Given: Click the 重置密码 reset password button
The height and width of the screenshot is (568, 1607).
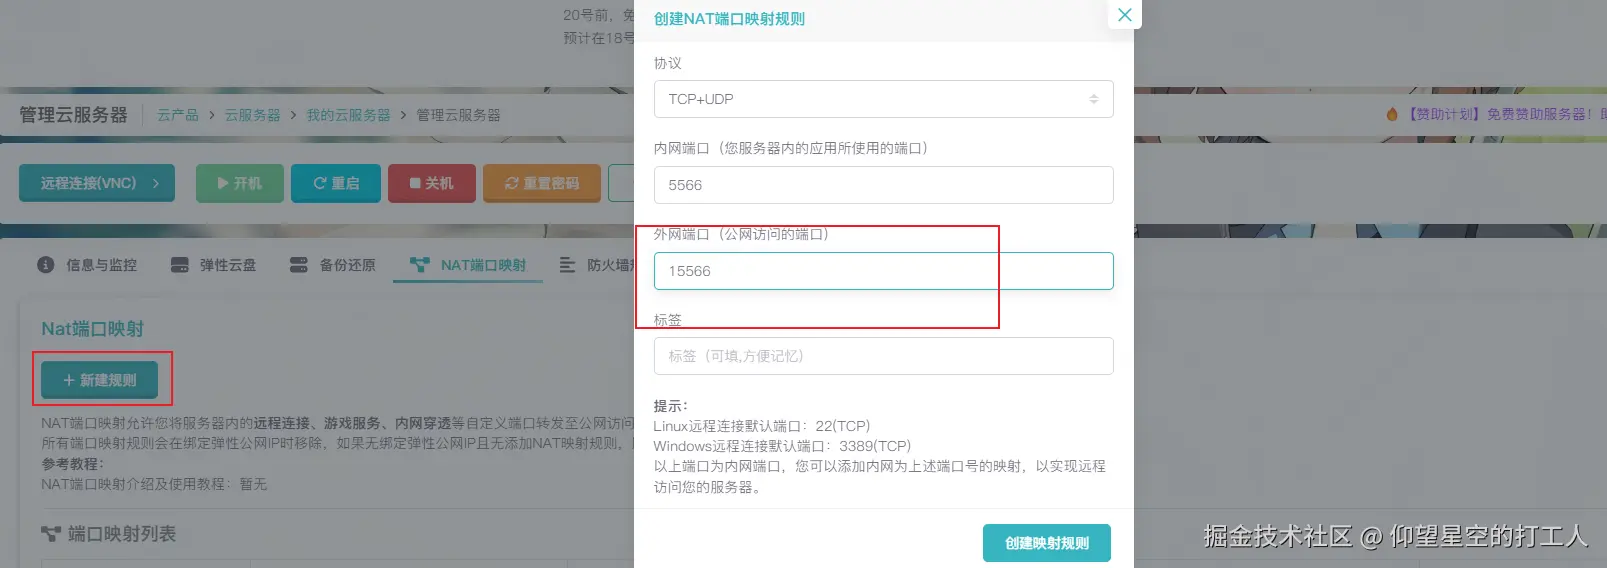Looking at the screenshot, I should [x=542, y=183].
